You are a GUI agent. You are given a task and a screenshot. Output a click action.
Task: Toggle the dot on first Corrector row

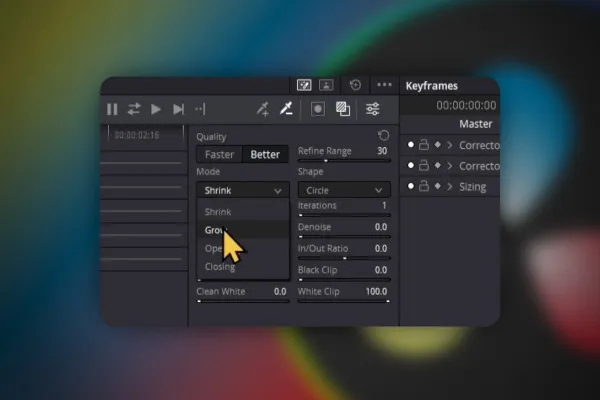pyautogui.click(x=411, y=145)
